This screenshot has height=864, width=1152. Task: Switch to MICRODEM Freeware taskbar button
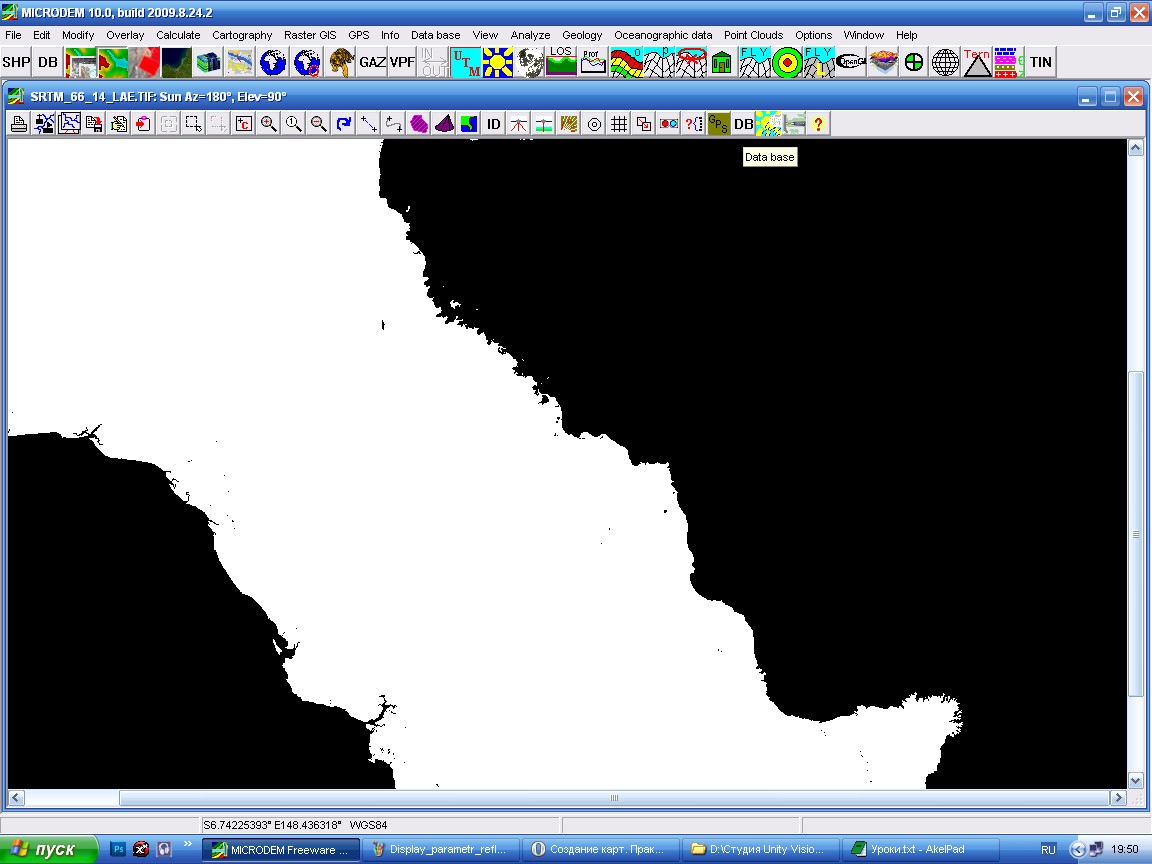pos(281,849)
